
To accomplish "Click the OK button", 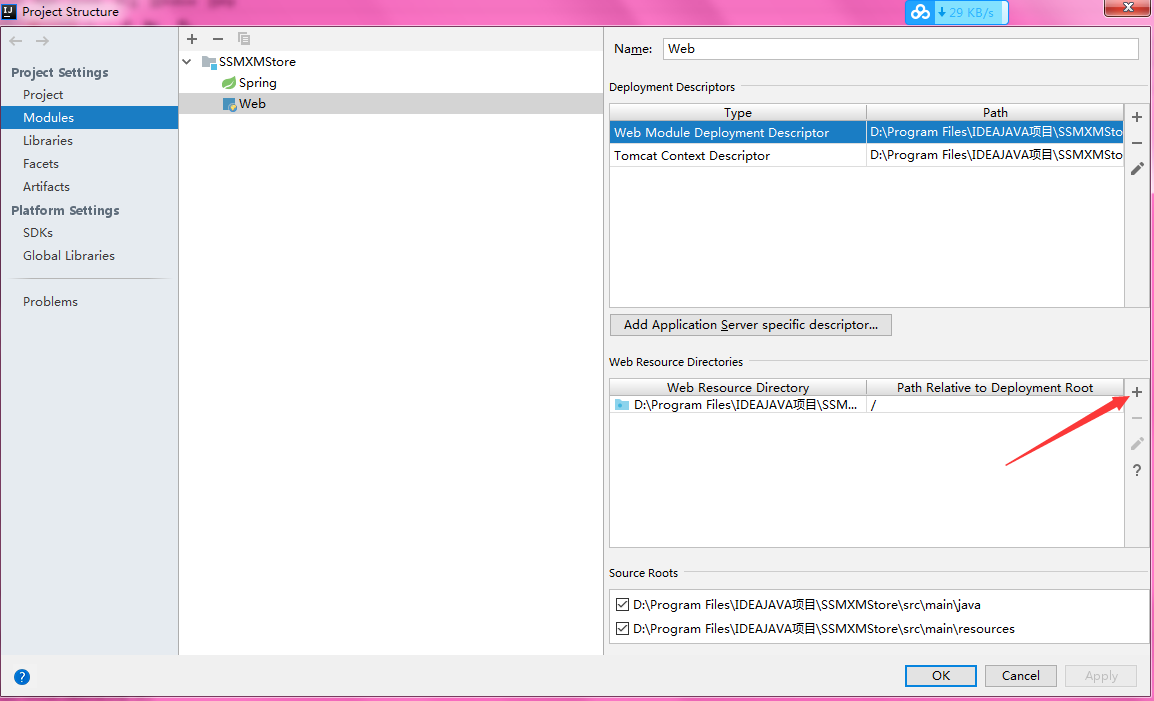I will (x=941, y=676).
